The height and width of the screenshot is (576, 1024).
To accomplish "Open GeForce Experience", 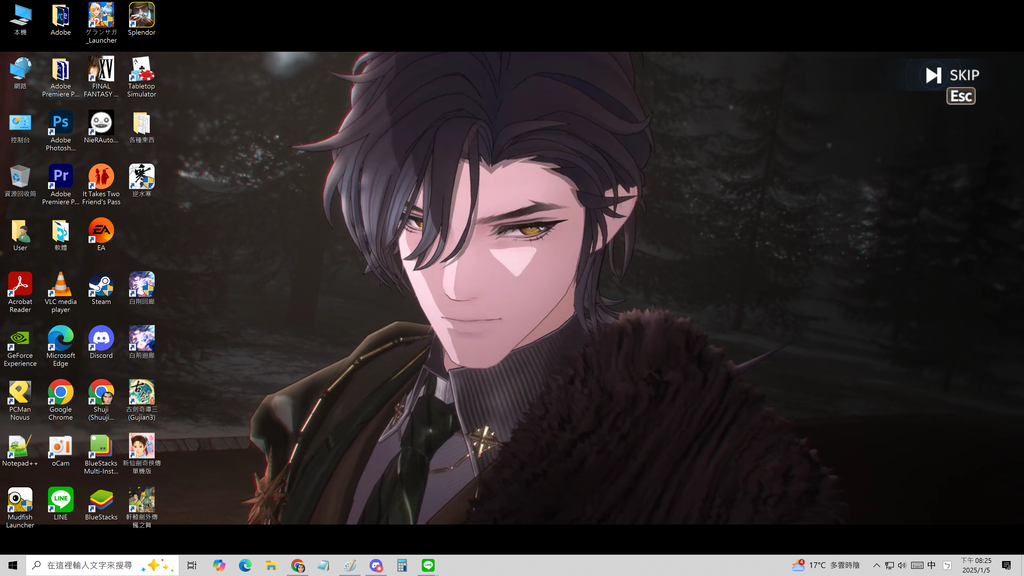I will coord(20,347).
